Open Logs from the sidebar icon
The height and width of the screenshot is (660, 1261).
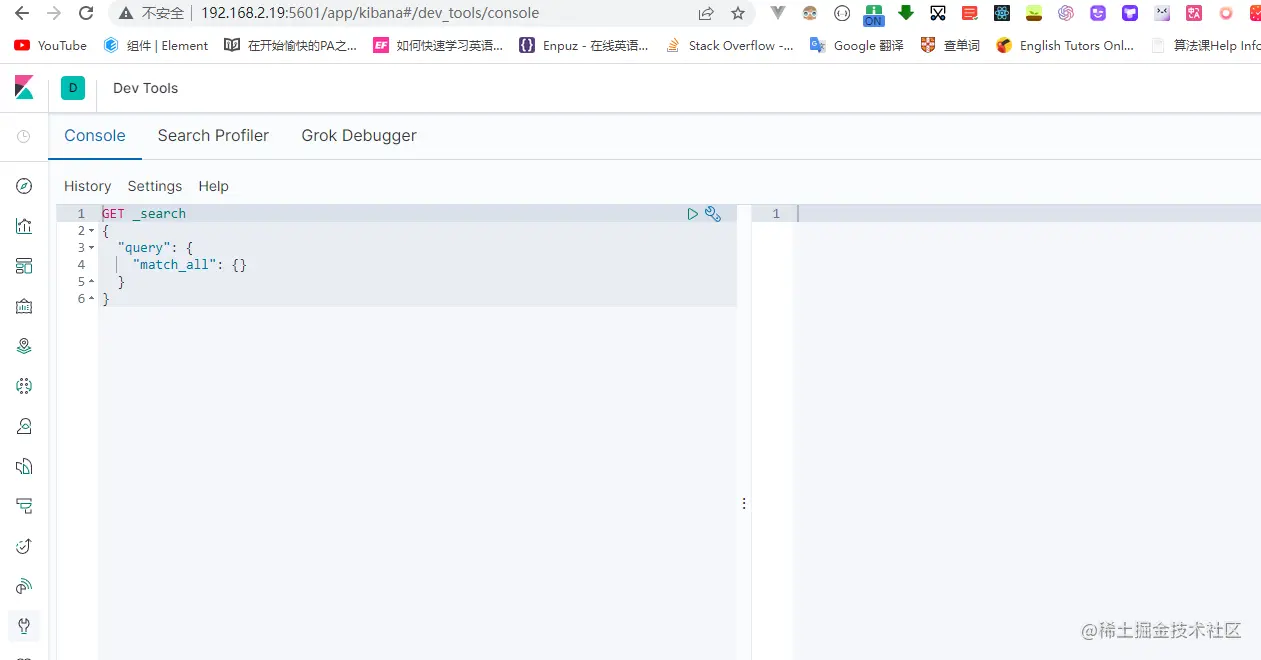coord(24,466)
